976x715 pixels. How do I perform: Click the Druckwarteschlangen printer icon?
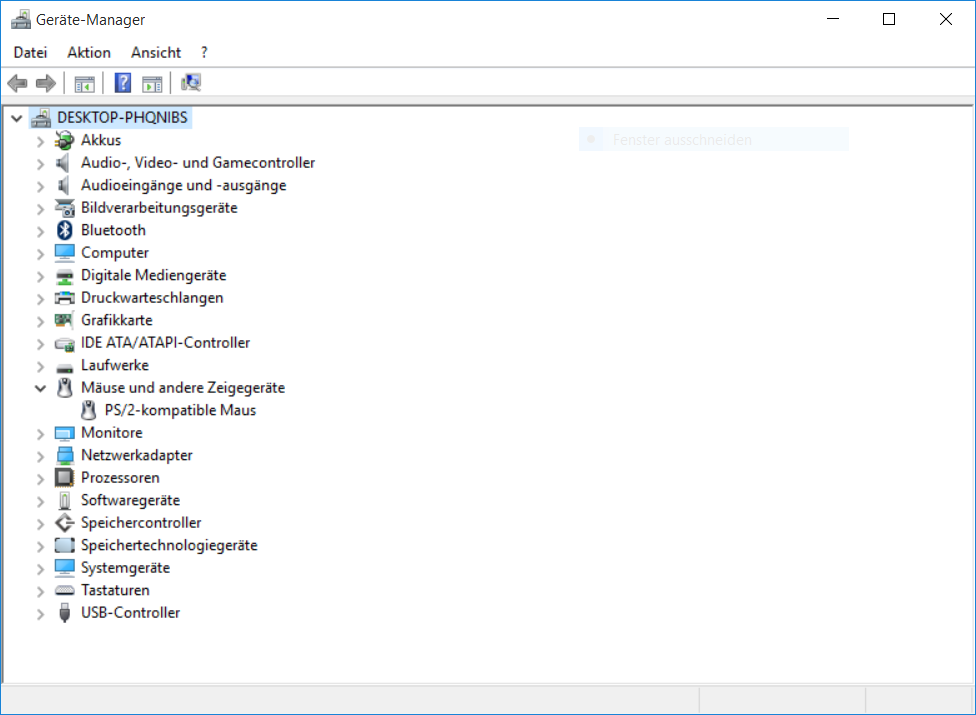tap(64, 298)
